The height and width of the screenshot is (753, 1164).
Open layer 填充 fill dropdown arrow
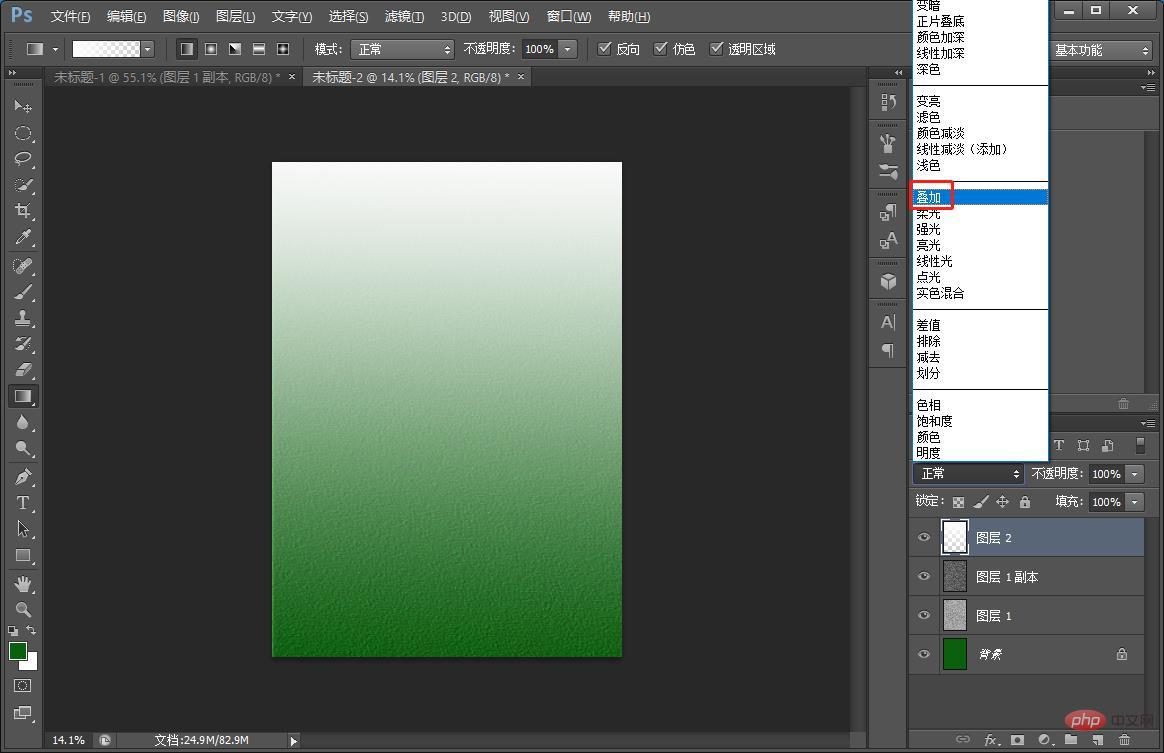[1134, 502]
